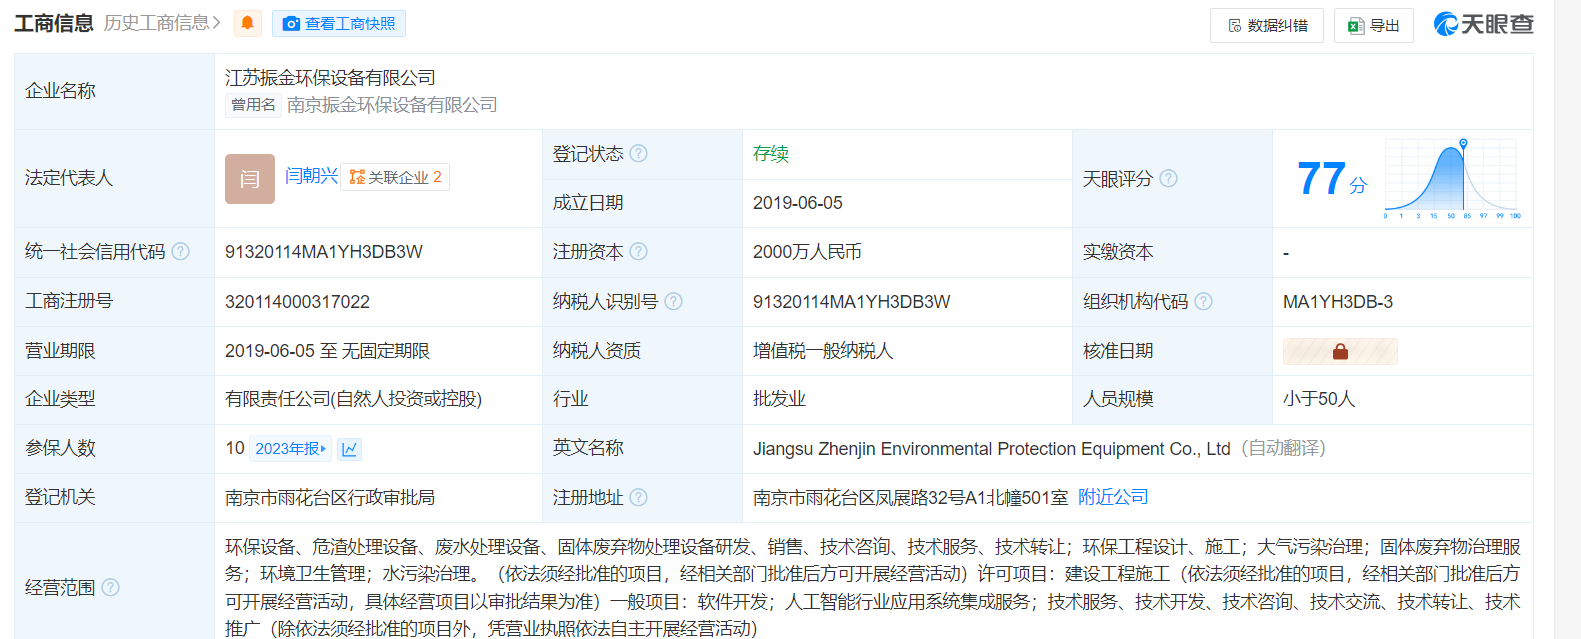Image resolution: width=1581 pixels, height=639 pixels.
Task: Expand the 2023年报 year selector
Action: pos(290,449)
